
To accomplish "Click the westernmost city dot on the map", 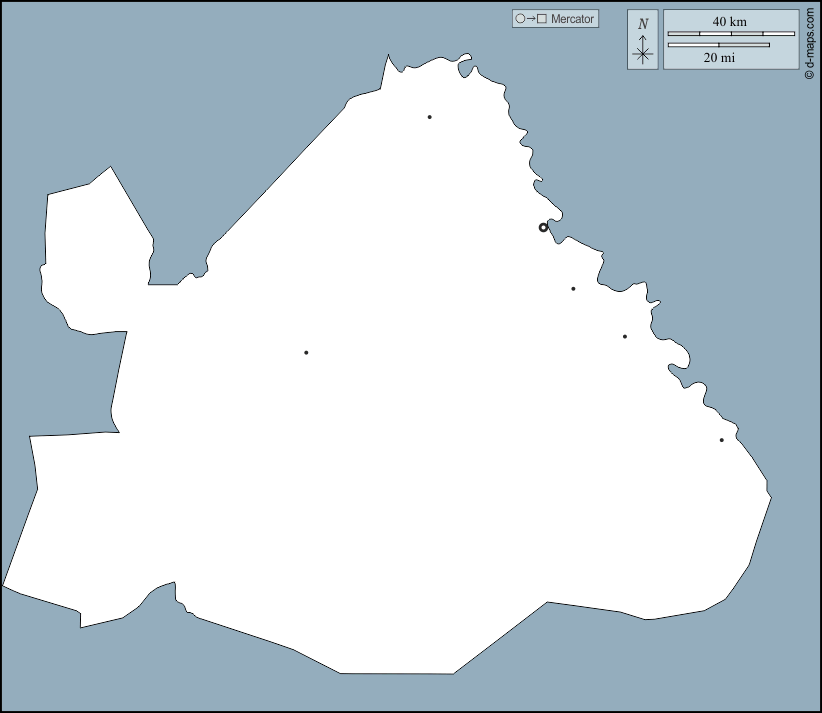I will 306,352.
